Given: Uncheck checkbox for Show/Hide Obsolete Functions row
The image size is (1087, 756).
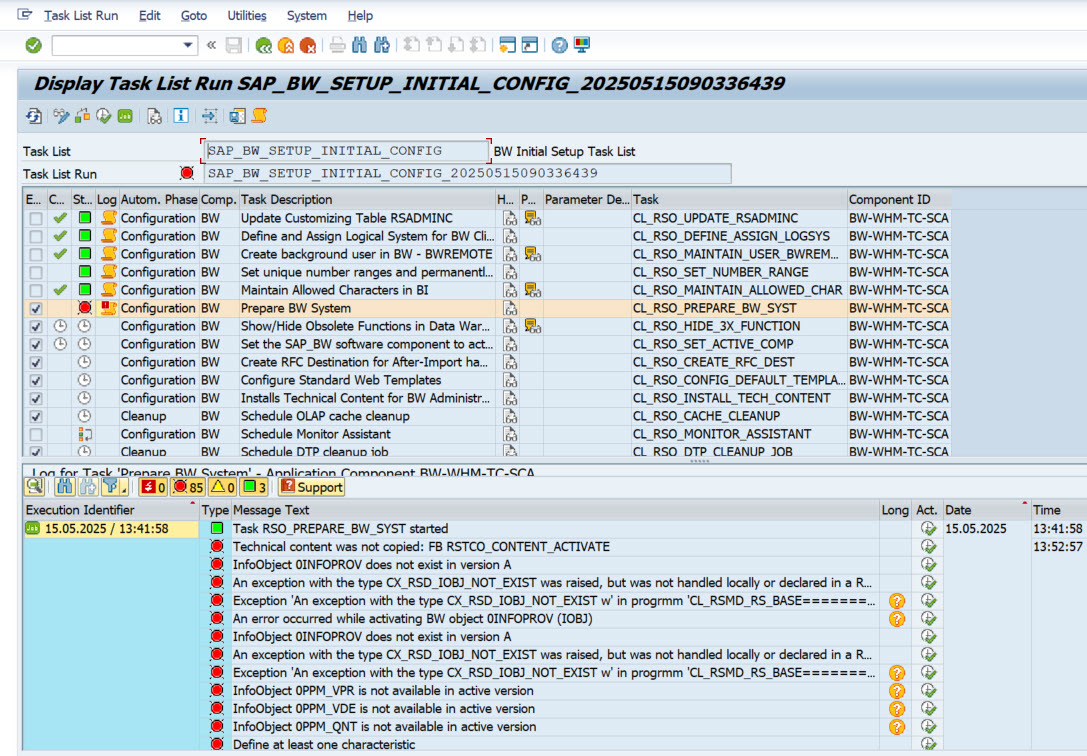Looking at the screenshot, I should [x=35, y=326].
